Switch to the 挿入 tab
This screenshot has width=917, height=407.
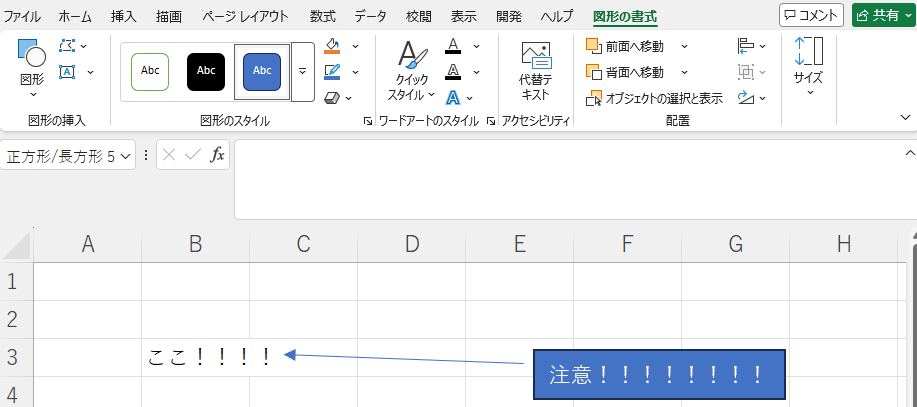(x=123, y=16)
